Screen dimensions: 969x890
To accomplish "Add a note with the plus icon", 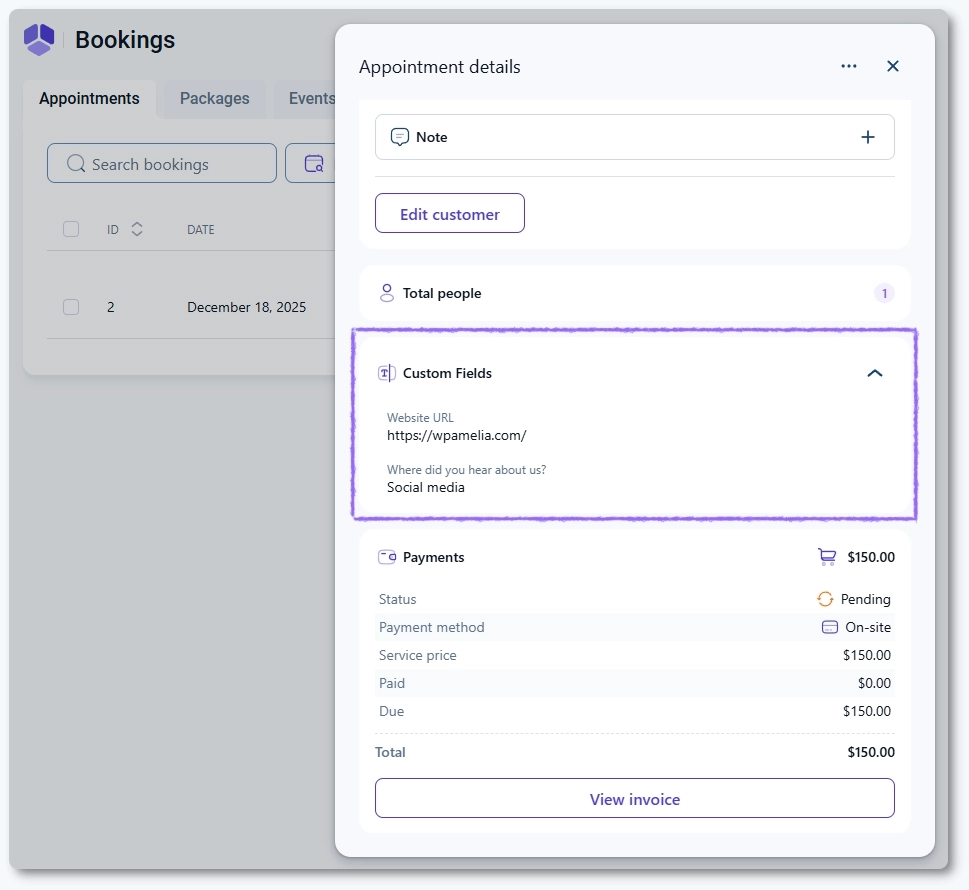I will click(x=868, y=137).
